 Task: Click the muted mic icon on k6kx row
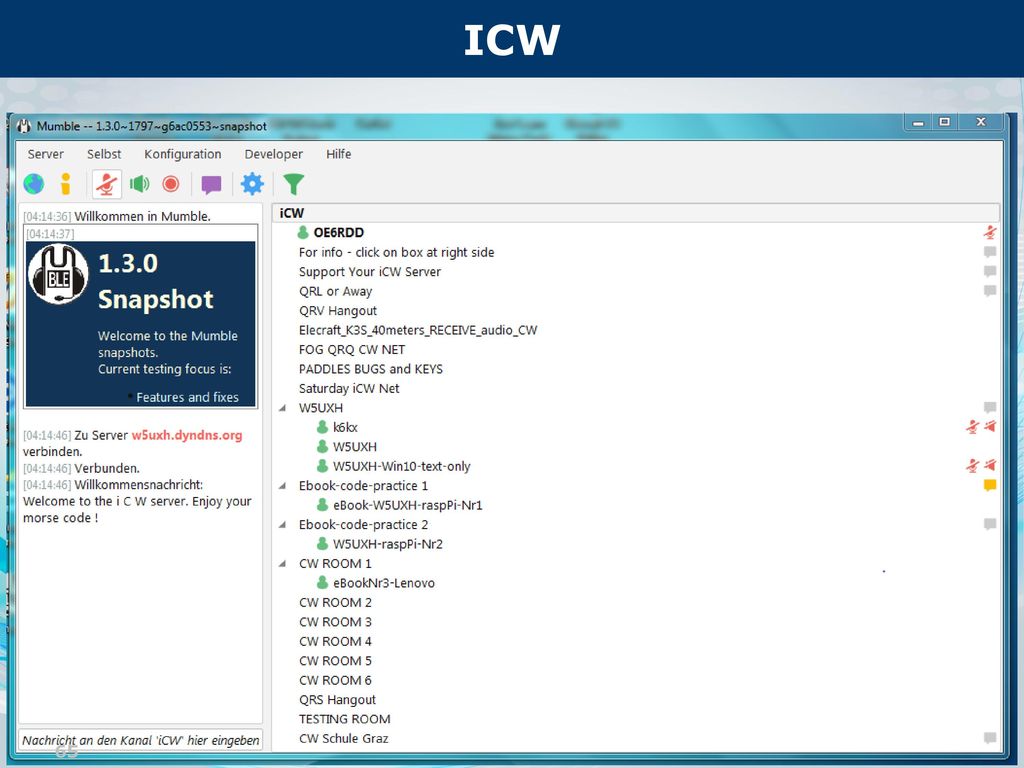coord(972,427)
